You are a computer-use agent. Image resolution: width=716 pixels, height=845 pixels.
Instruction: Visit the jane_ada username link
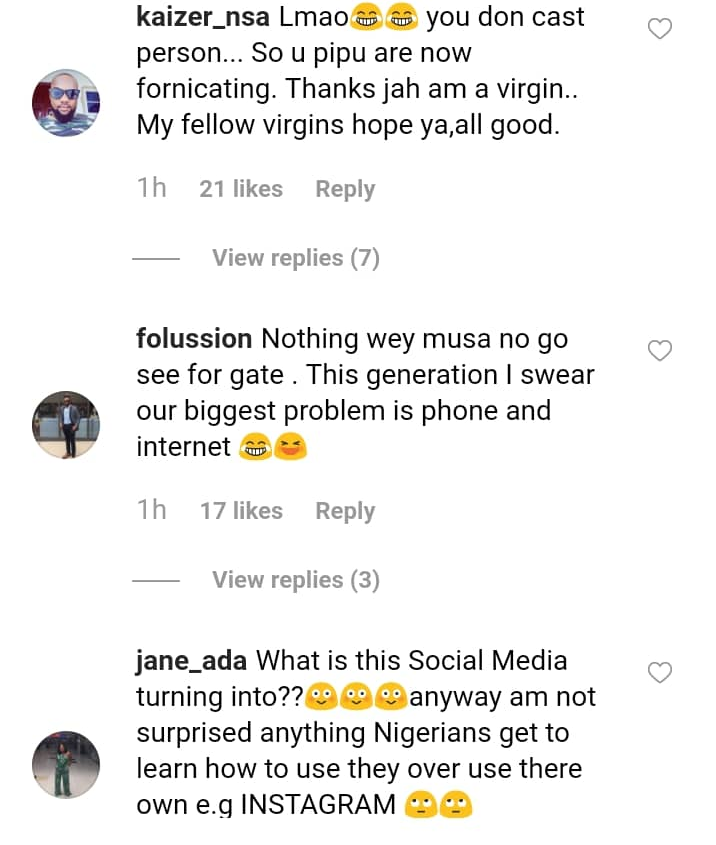coord(192,661)
